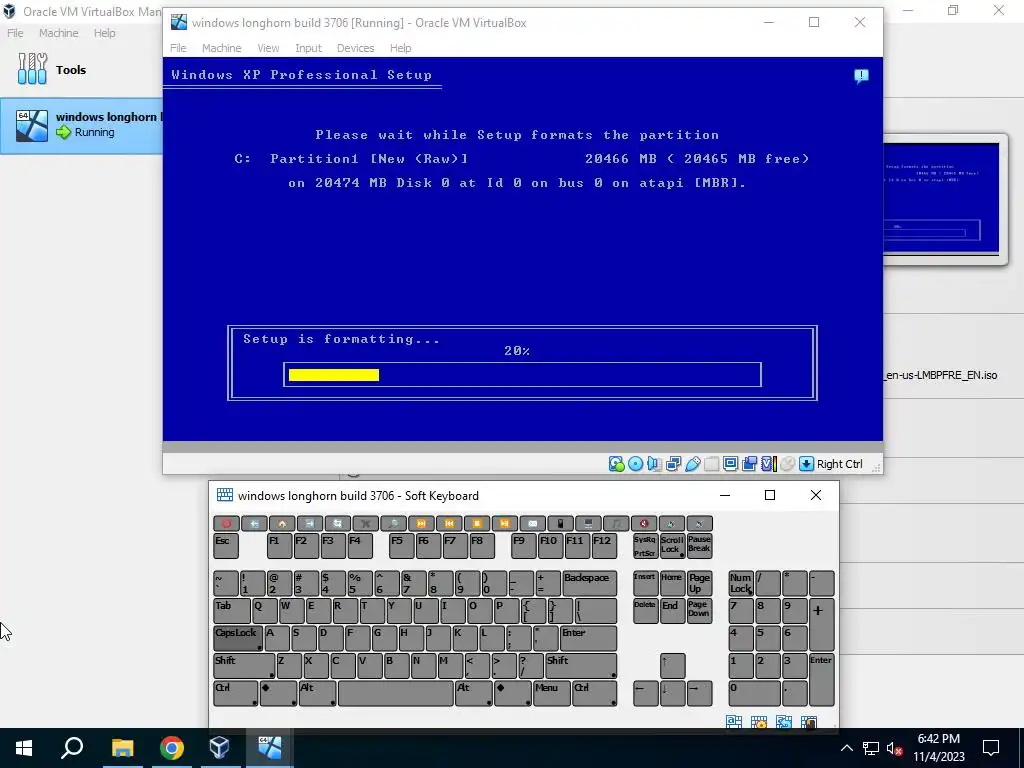
Task: Click the Enter key on soft keyboard
Action: tap(588, 638)
